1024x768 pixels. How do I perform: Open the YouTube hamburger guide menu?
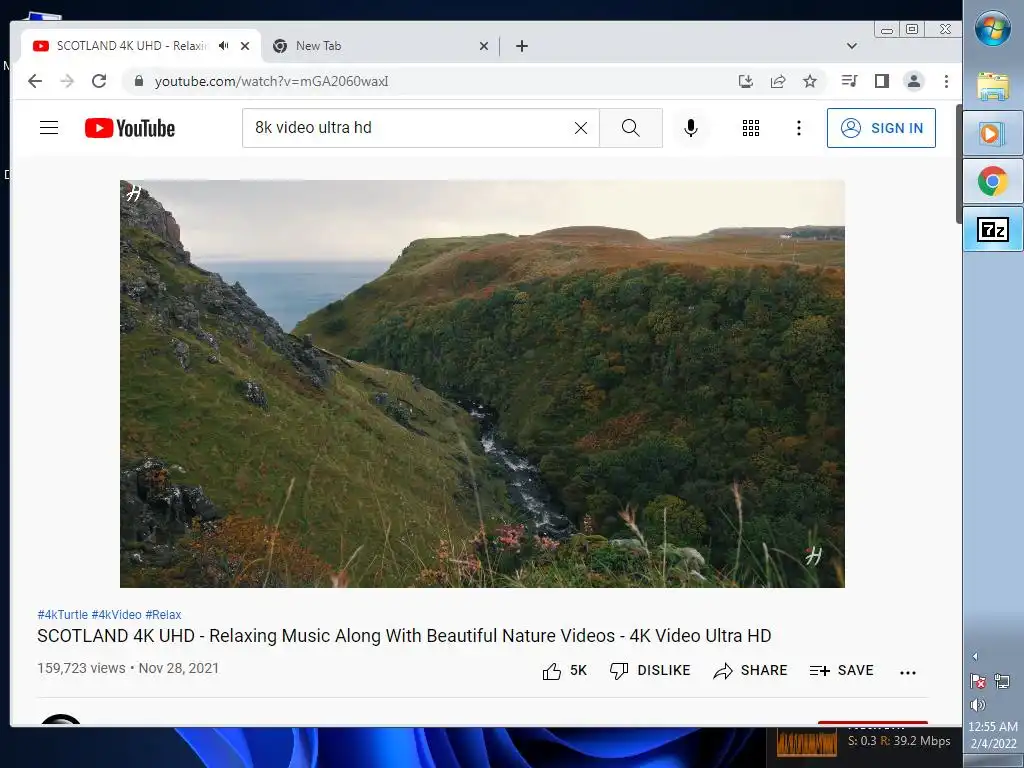tap(49, 127)
